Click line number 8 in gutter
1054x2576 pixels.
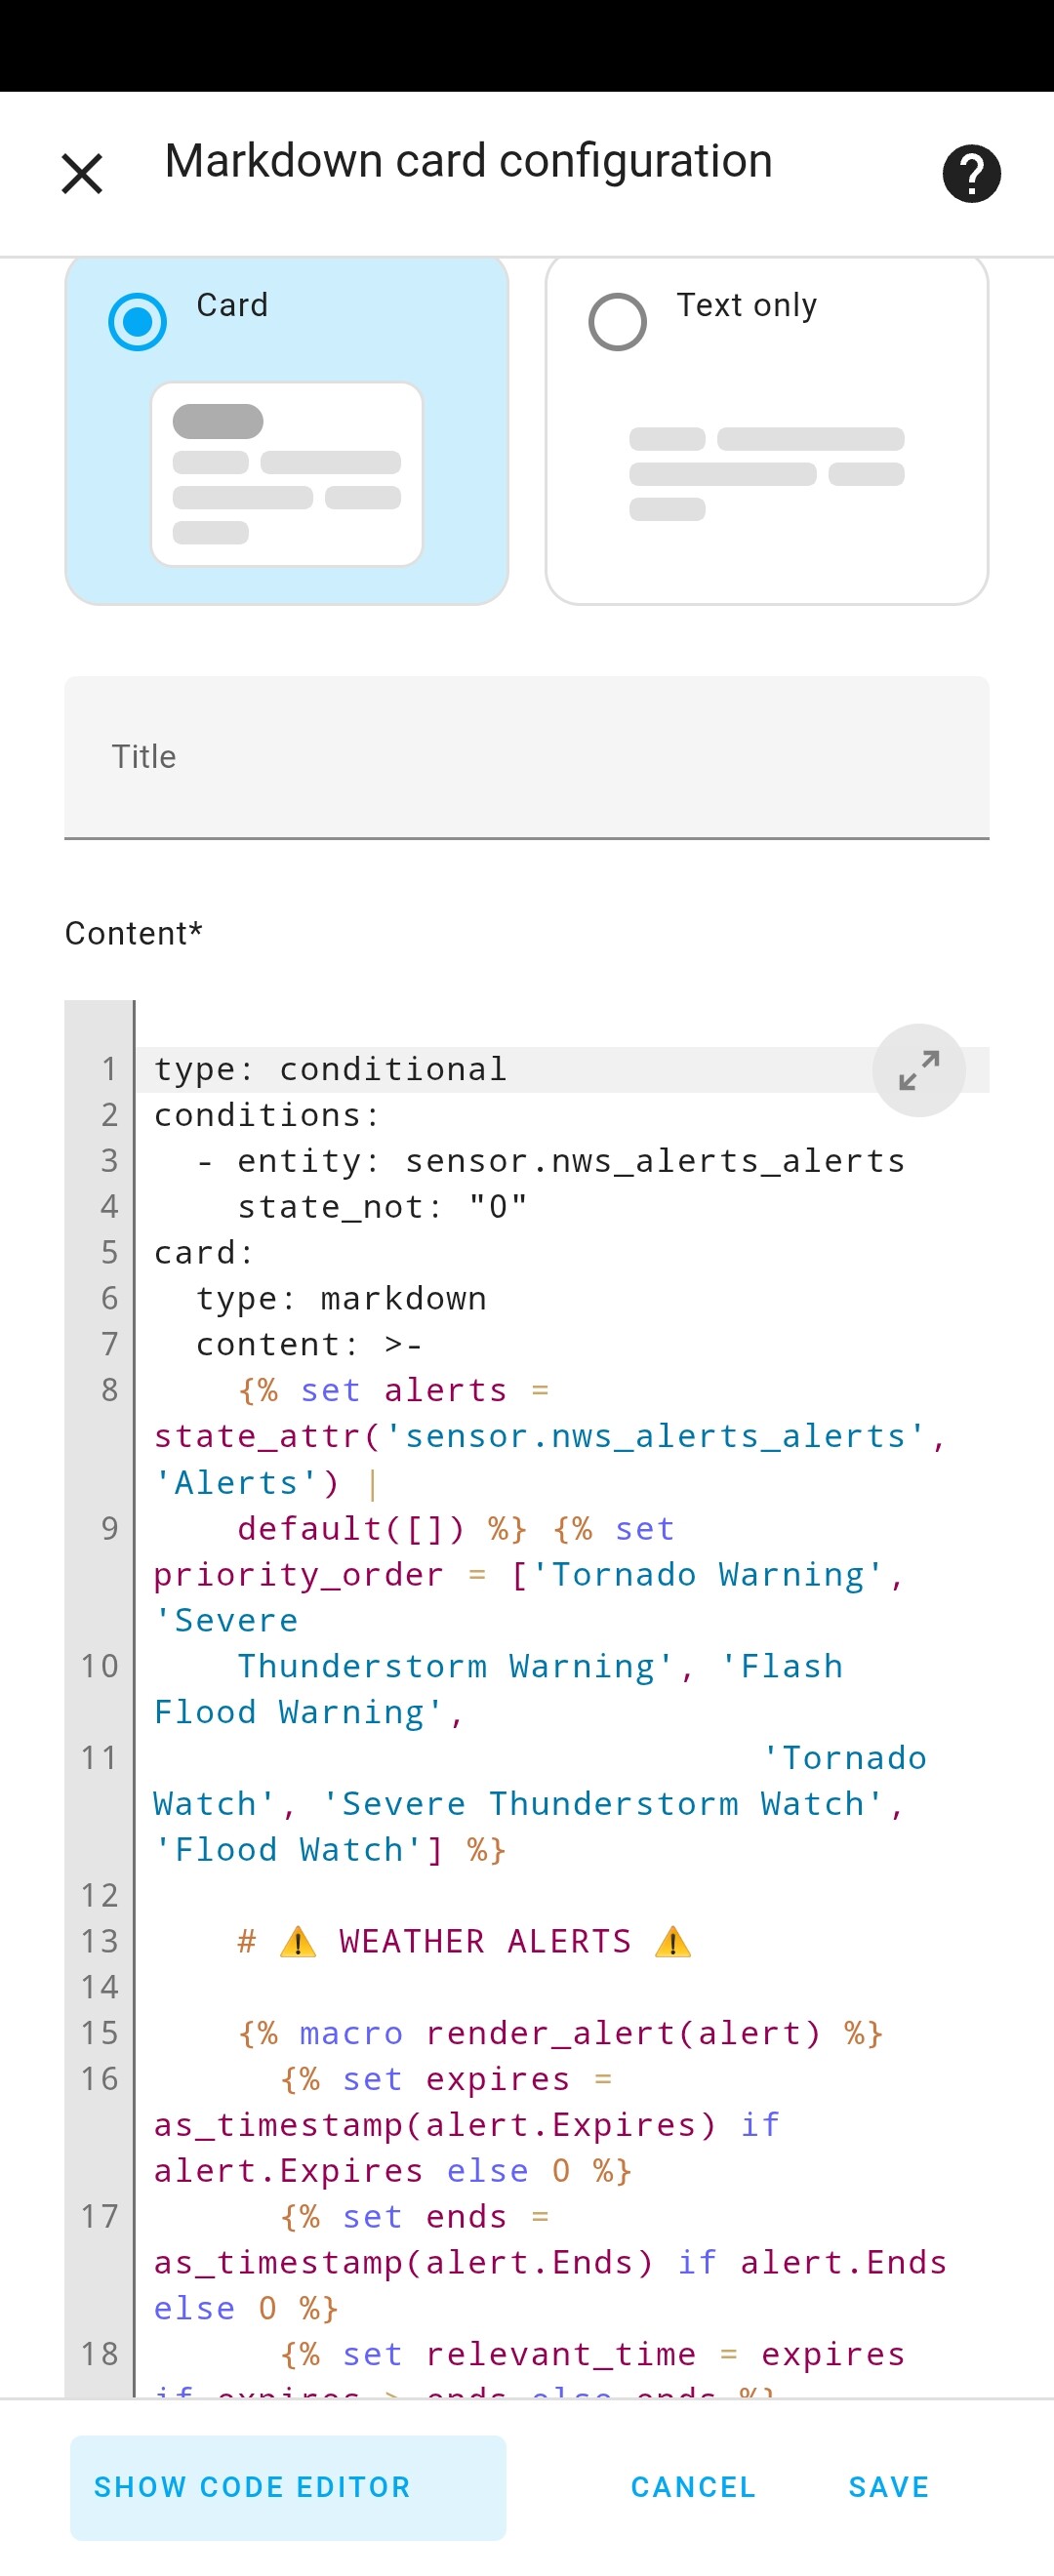tap(109, 1390)
